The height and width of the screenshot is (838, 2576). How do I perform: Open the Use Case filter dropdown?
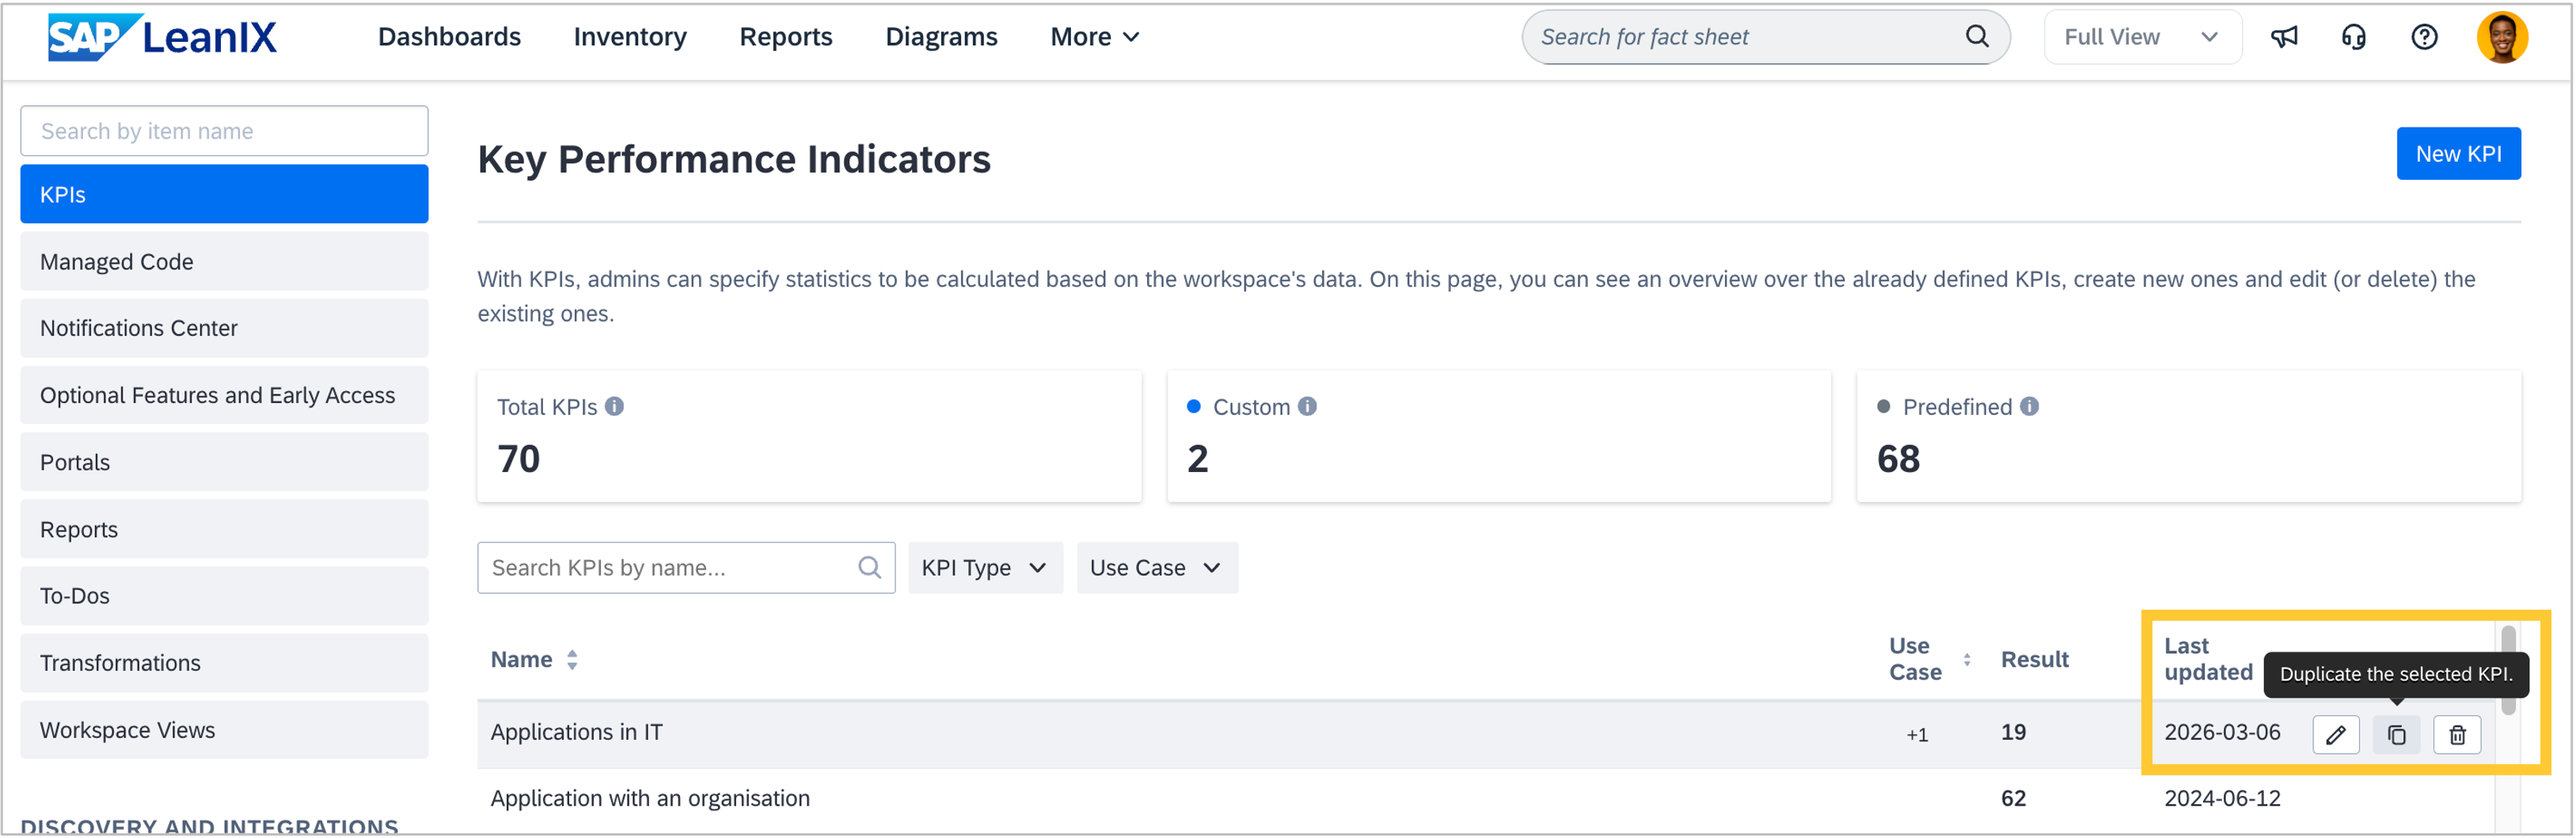click(1156, 568)
